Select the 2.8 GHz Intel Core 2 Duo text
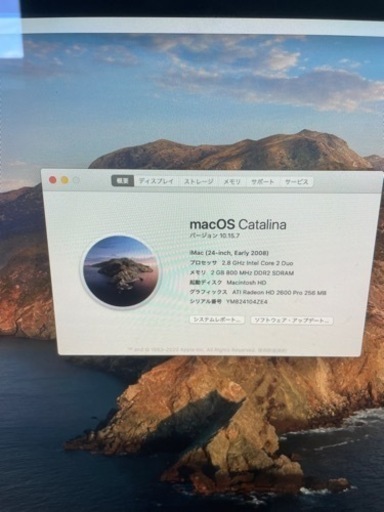The width and height of the screenshot is (384, 512). (258, 263)
